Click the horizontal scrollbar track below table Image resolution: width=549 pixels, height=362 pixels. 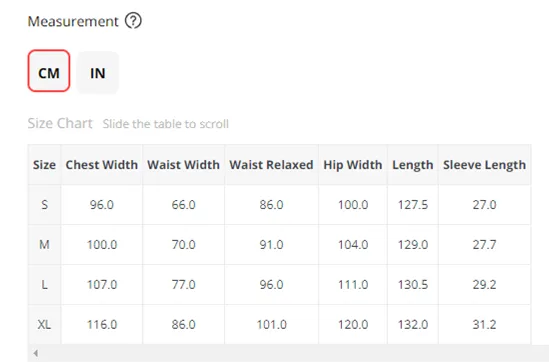pyautogui.click(x=288, y=353)
